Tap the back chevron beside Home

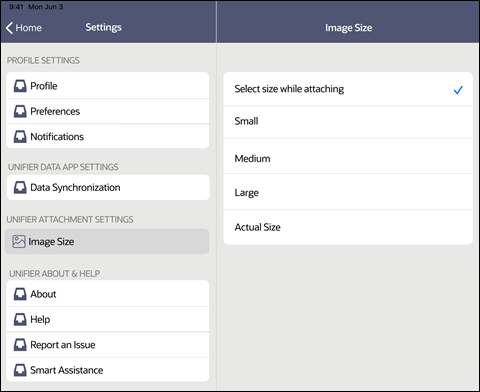tap(9, 28)
